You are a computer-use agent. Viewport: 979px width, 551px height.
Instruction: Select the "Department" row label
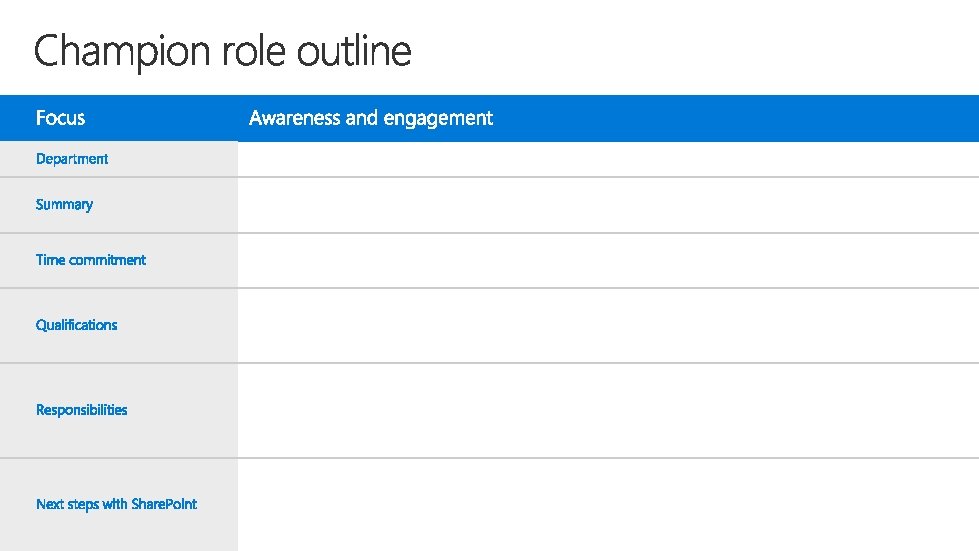click(72, 159)
